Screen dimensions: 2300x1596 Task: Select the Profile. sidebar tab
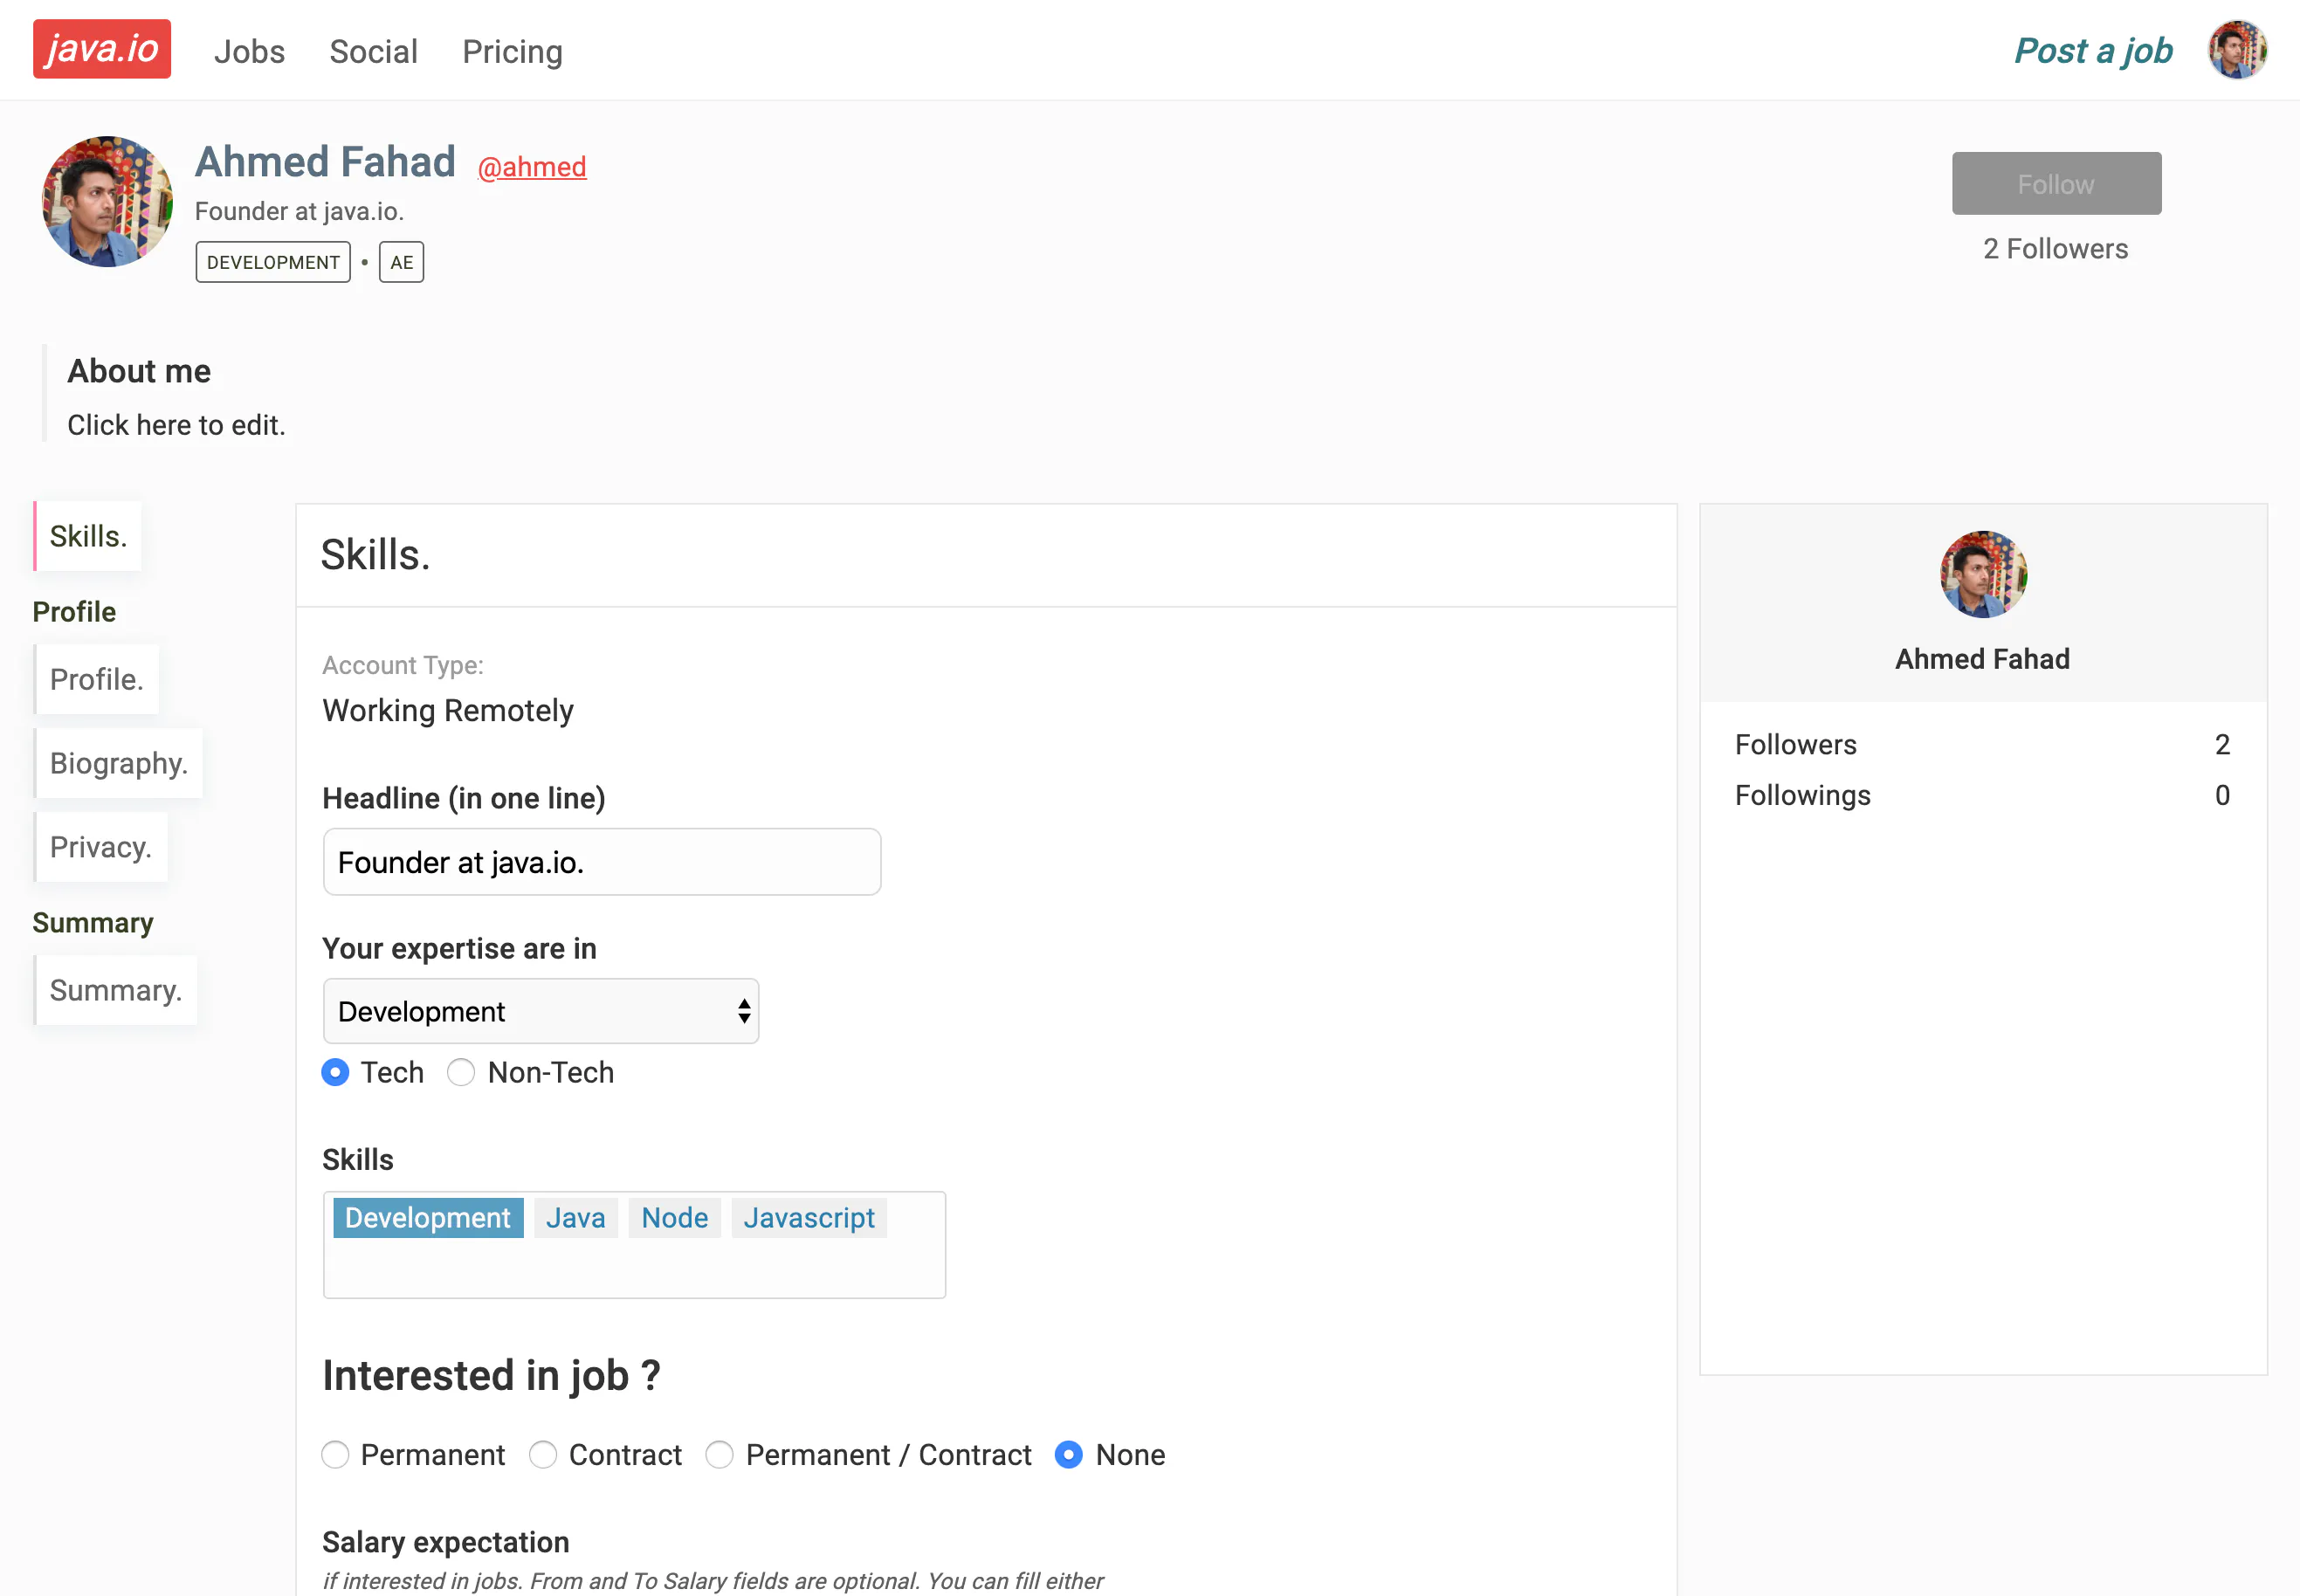[x=96, y=679]
